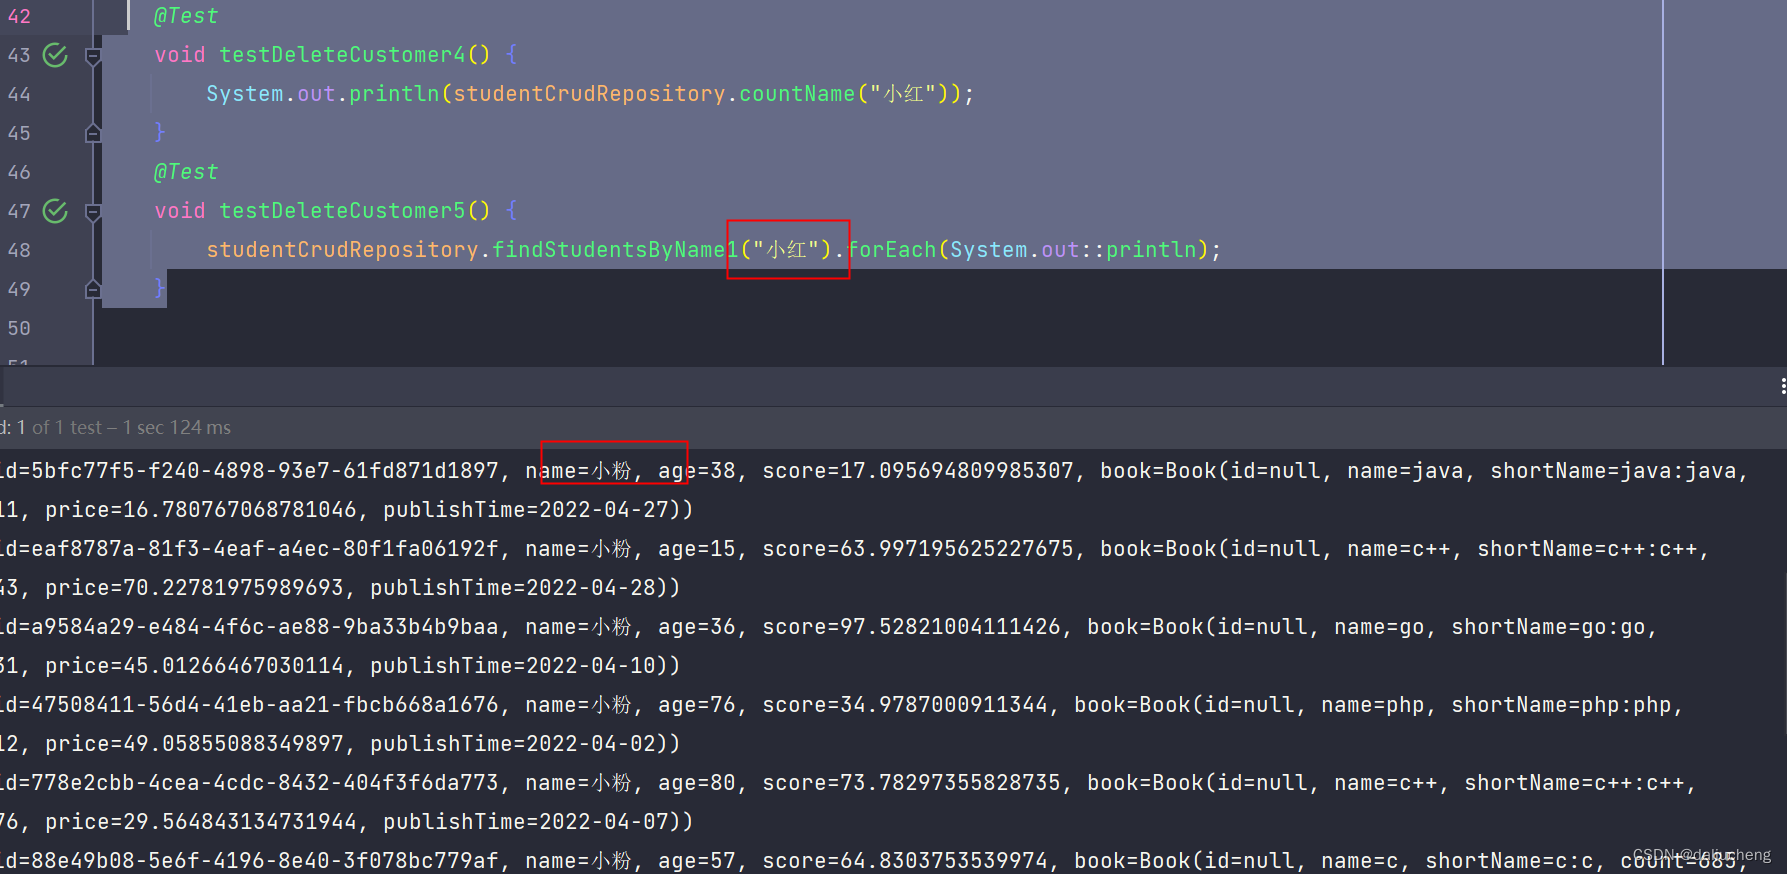This screenshot has height=874, width=1787.
Task: Click shortName=go:go in the output
Action: coord(1548,627)
